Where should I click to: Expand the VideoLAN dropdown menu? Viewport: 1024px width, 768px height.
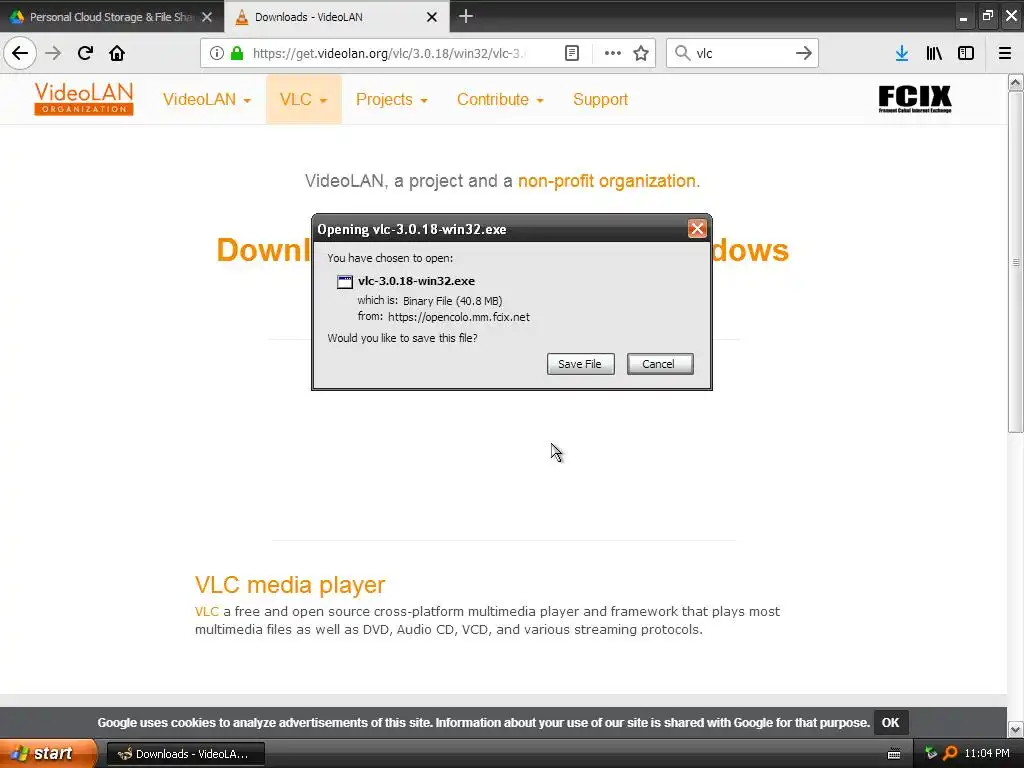click(x=207, y=99)
